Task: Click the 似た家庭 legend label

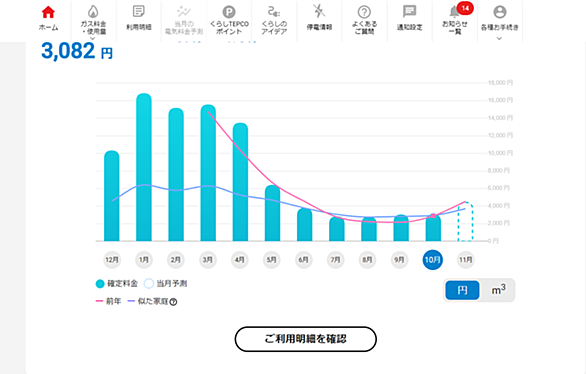Action: point(153,301)
